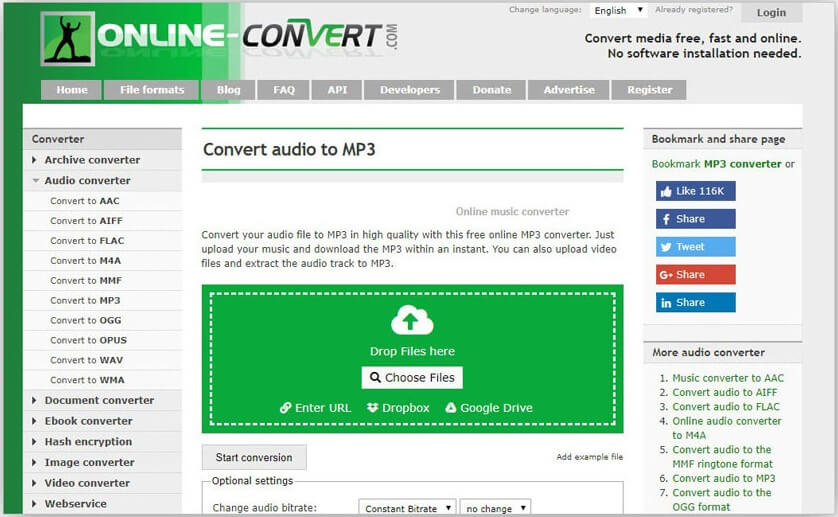The width and height of the screenshot is (838, 517).
Task: Click the Enter URL link
Action: [x=316, y=408]
